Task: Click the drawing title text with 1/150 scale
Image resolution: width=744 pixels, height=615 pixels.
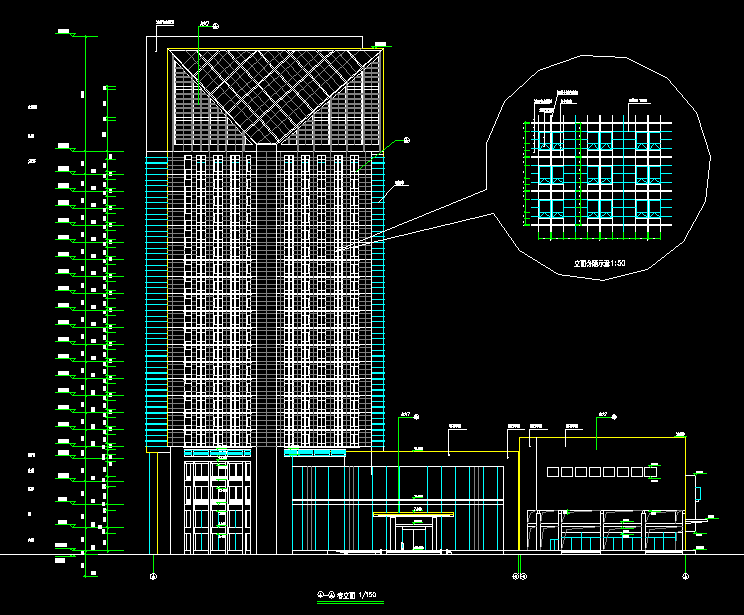Action: 339,595
